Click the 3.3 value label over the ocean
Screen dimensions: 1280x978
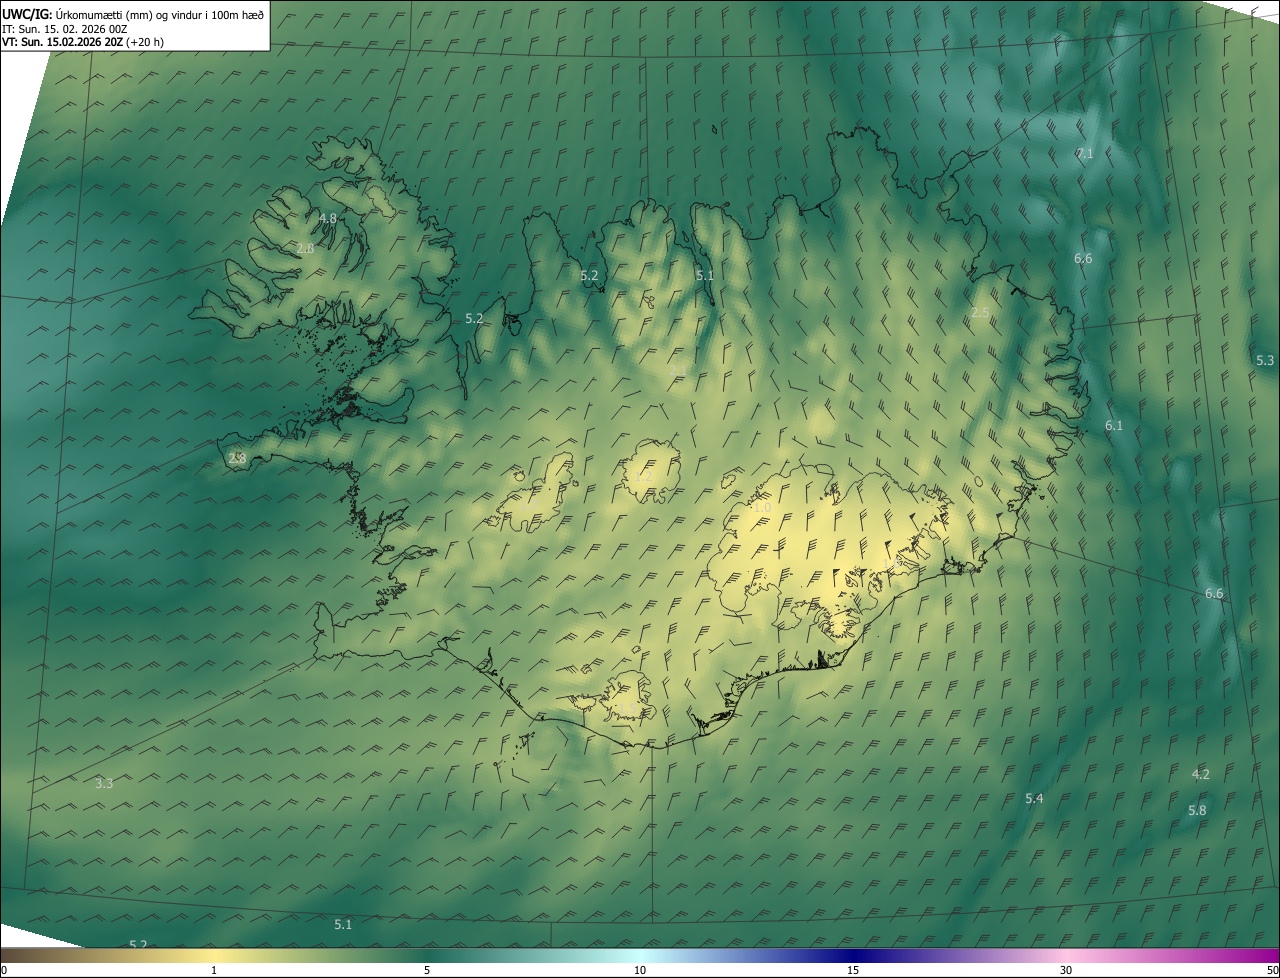tap(104, 783)
